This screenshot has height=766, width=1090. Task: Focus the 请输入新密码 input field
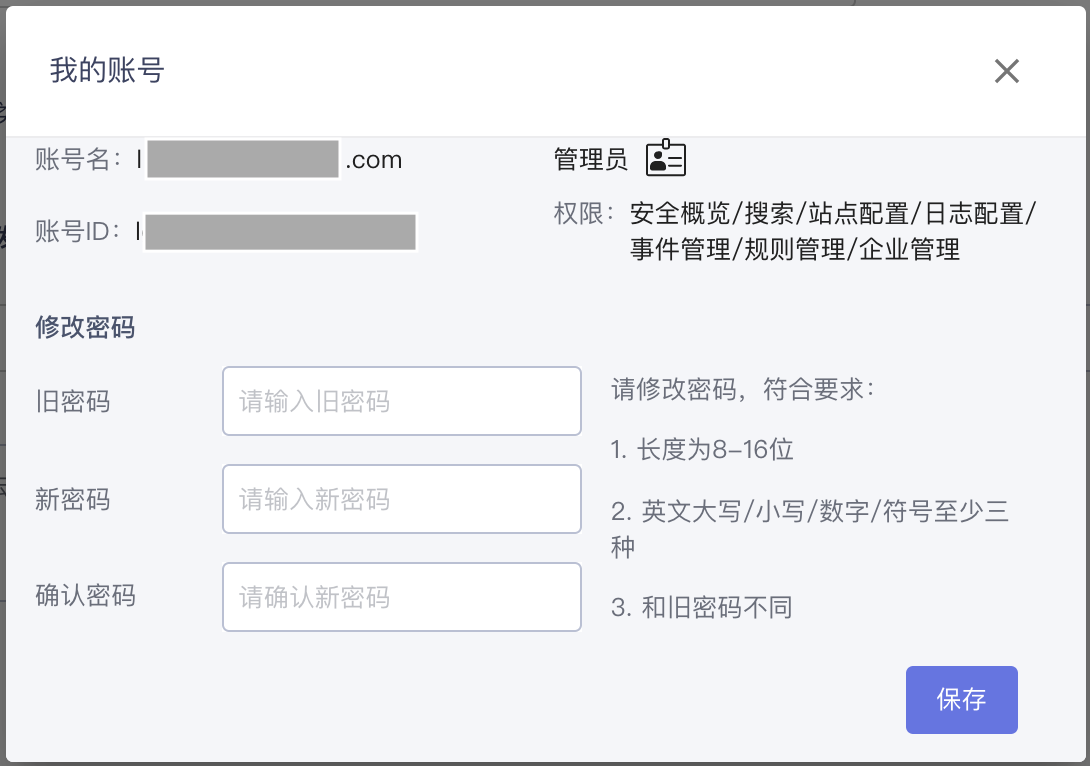[x=402, y=499]
